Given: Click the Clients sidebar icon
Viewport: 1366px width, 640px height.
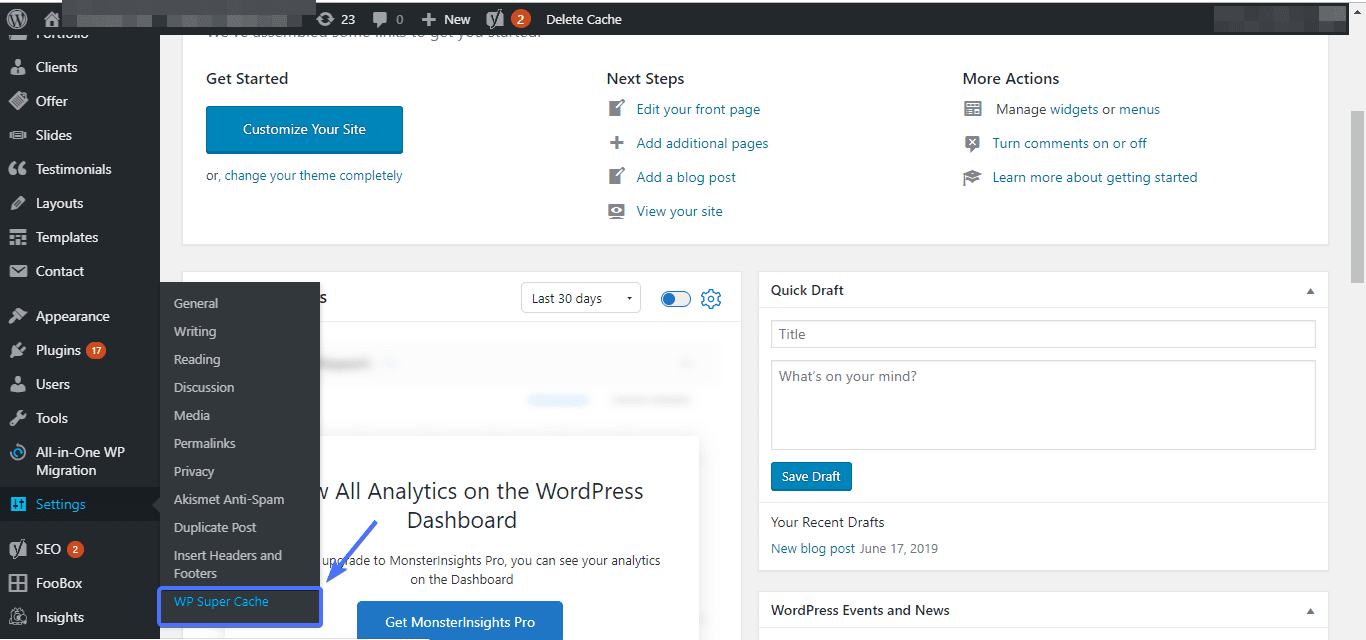Looking at the screenshot, I should (x=18, y=67).
